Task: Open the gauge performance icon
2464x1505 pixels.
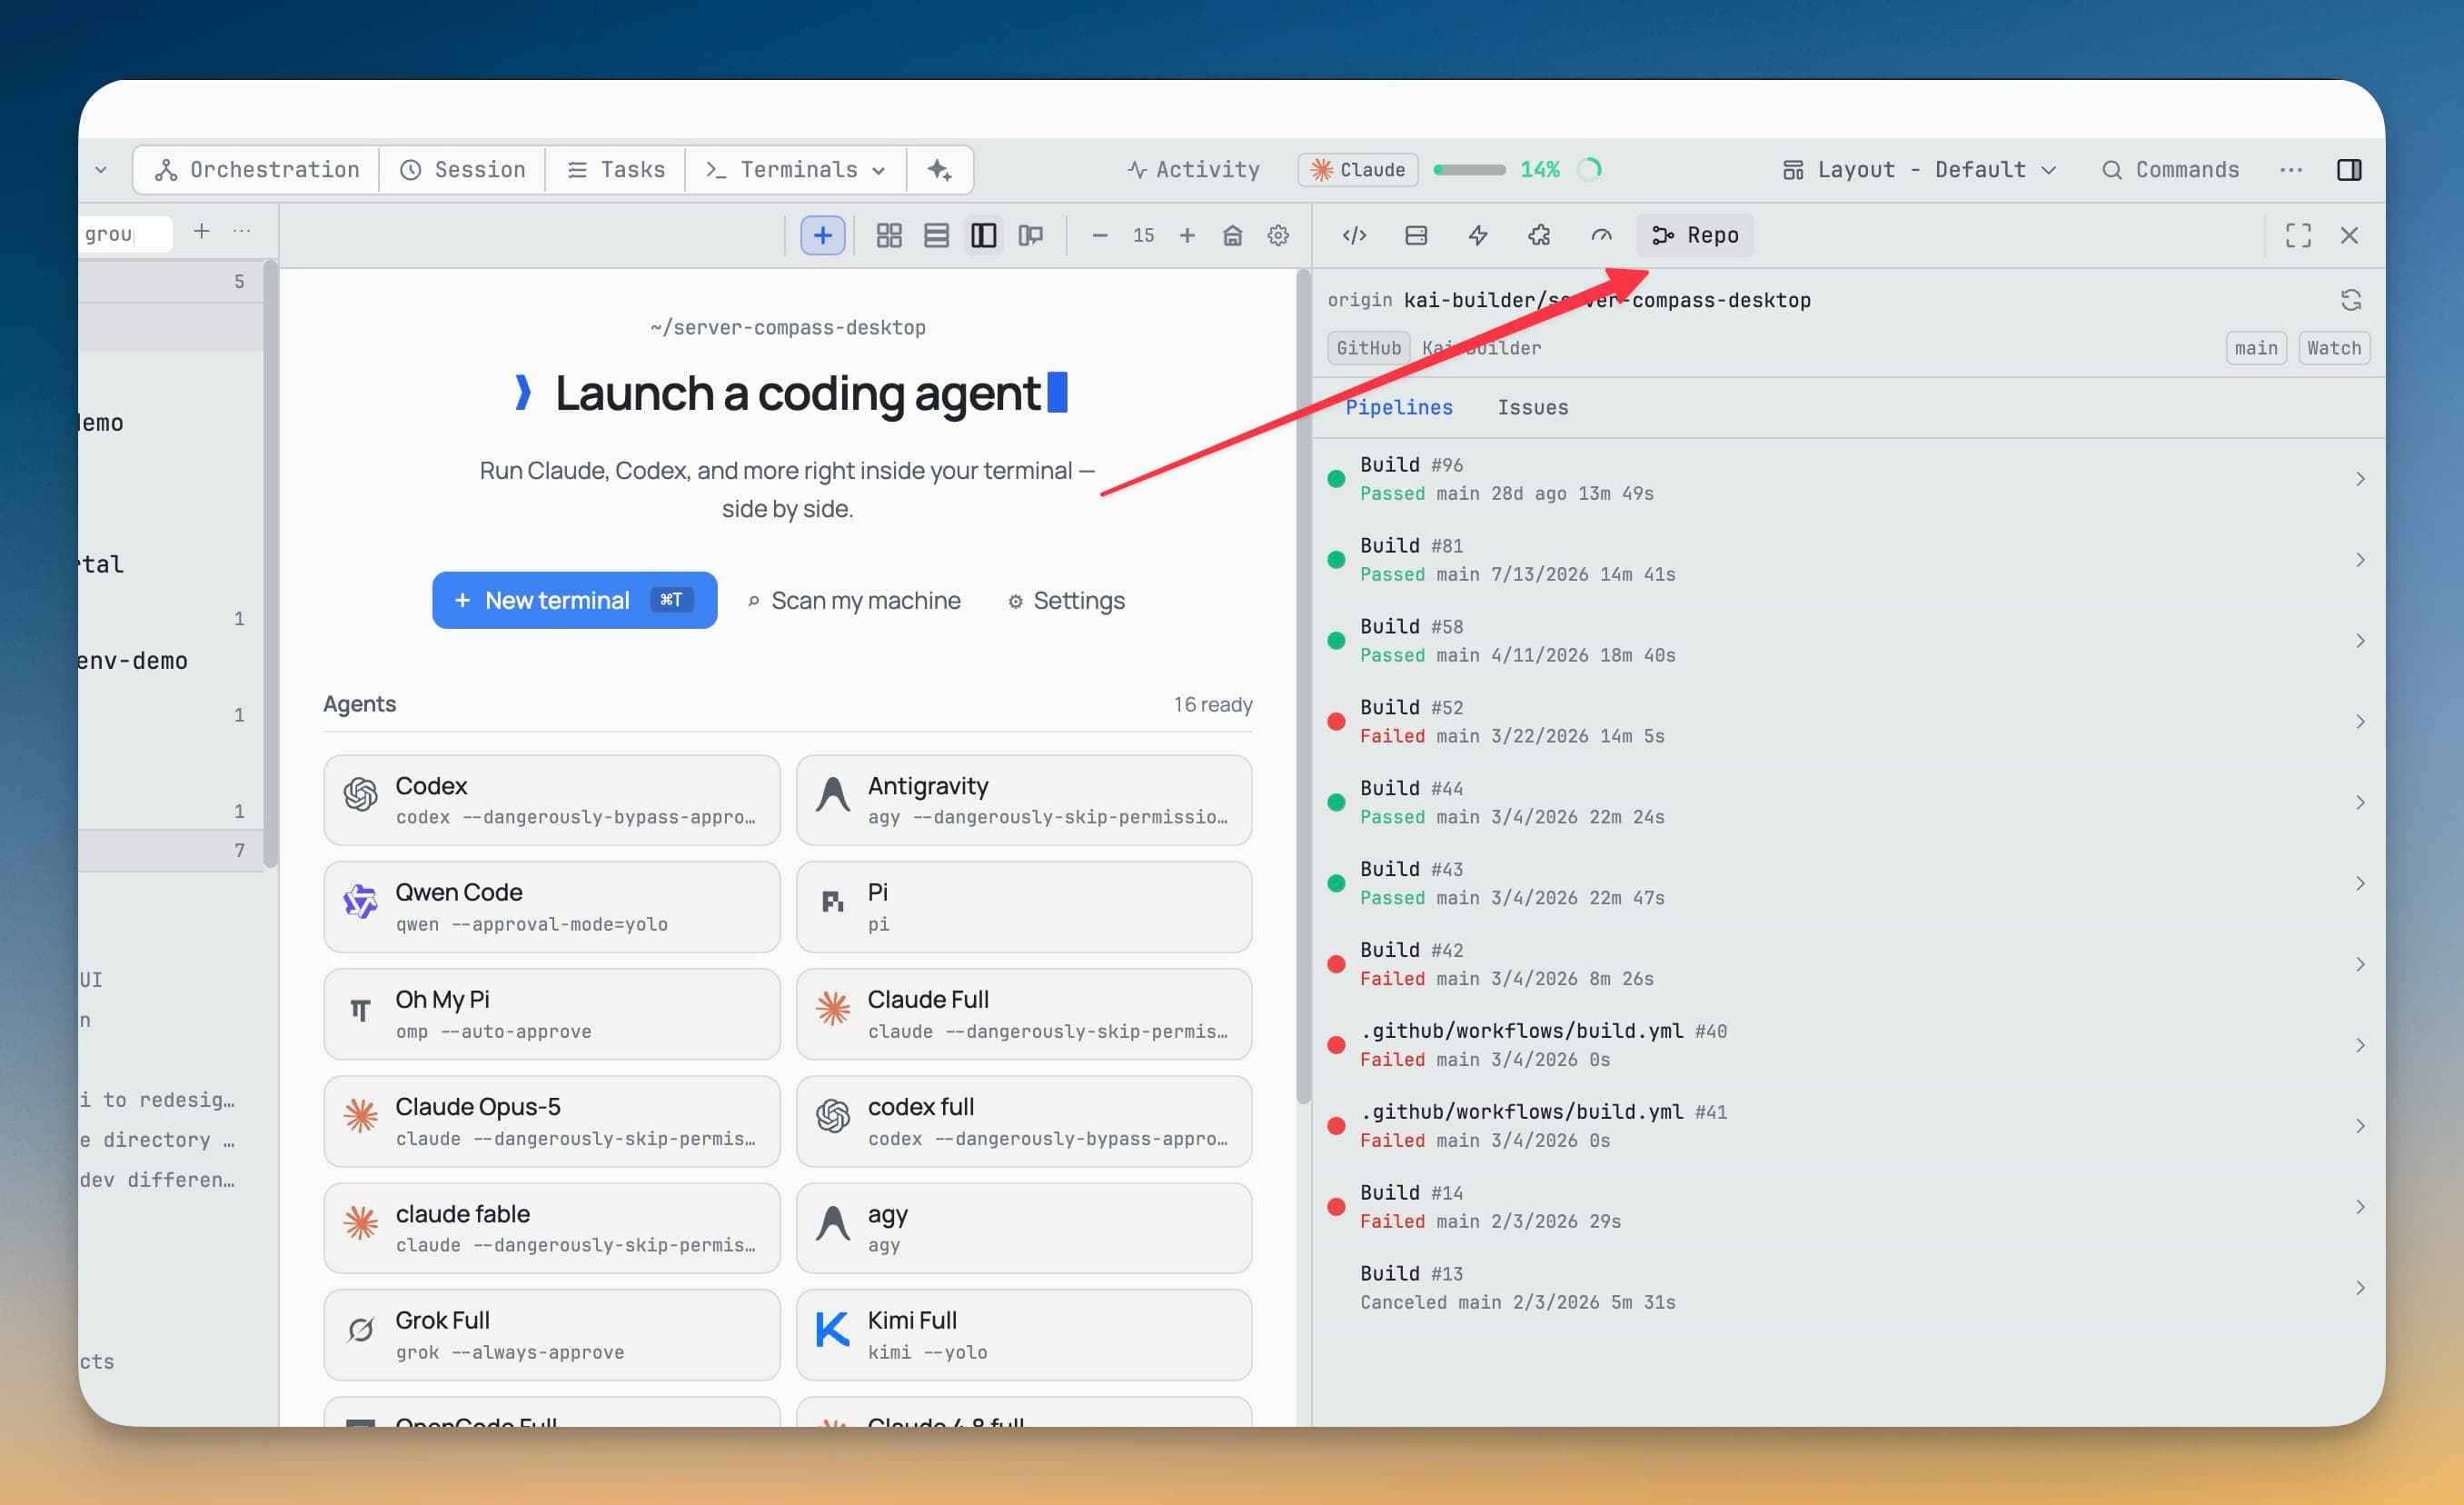Action: (x=1601, y=235)
